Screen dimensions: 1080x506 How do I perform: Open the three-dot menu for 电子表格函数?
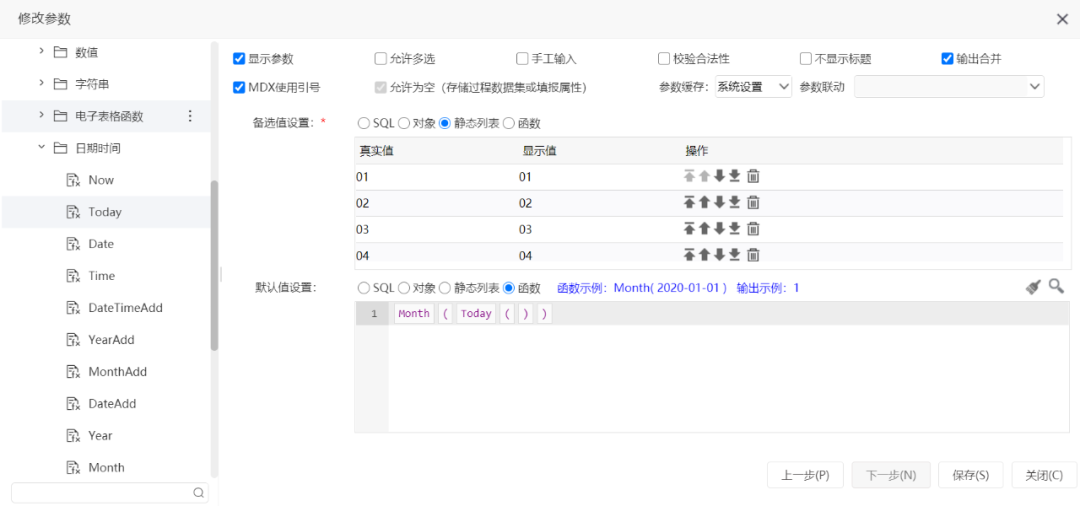tap(191, 116)
